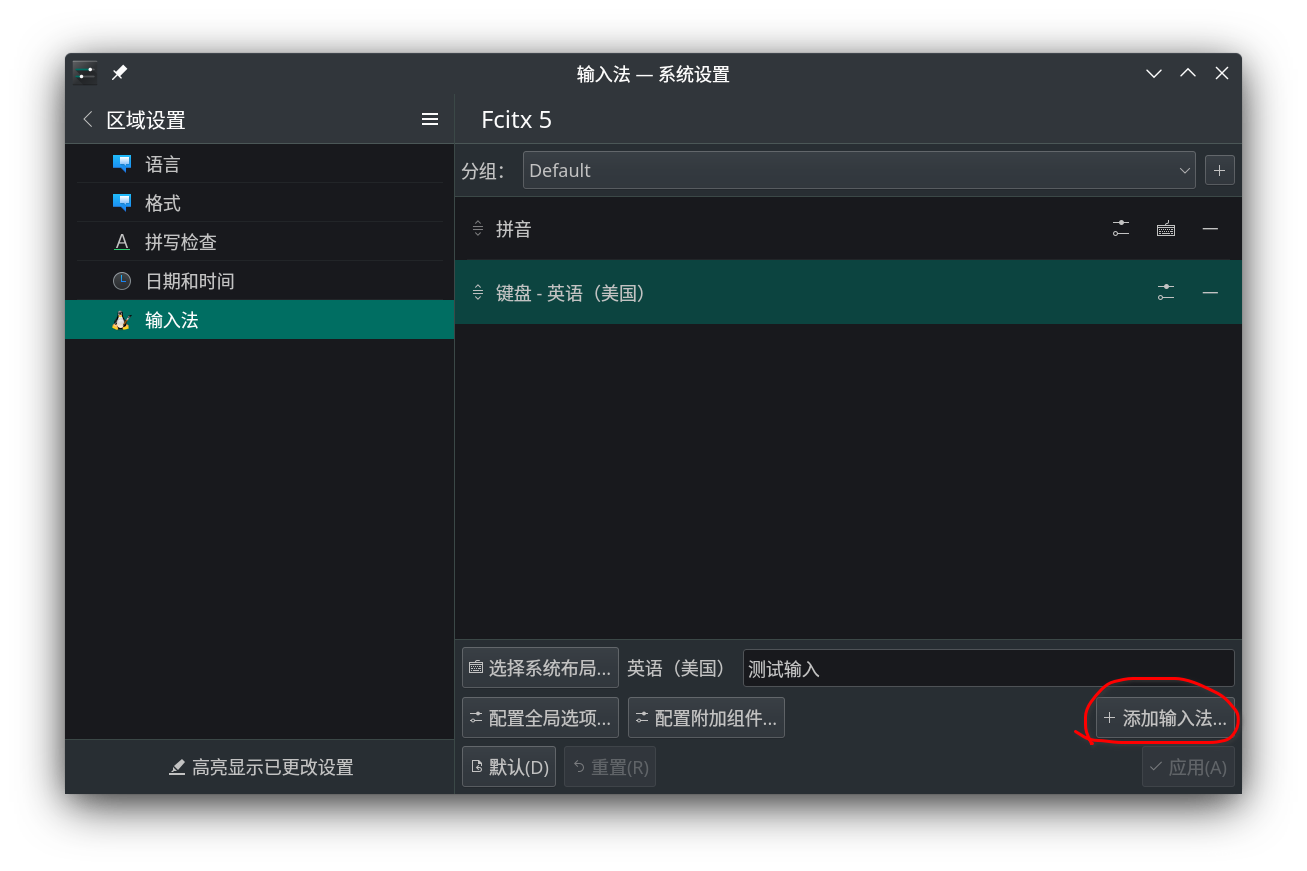This screenshot has width=1307, height=871.
Task: Click the drag handle of 拼音 row
Action: [x=478, y=229]
